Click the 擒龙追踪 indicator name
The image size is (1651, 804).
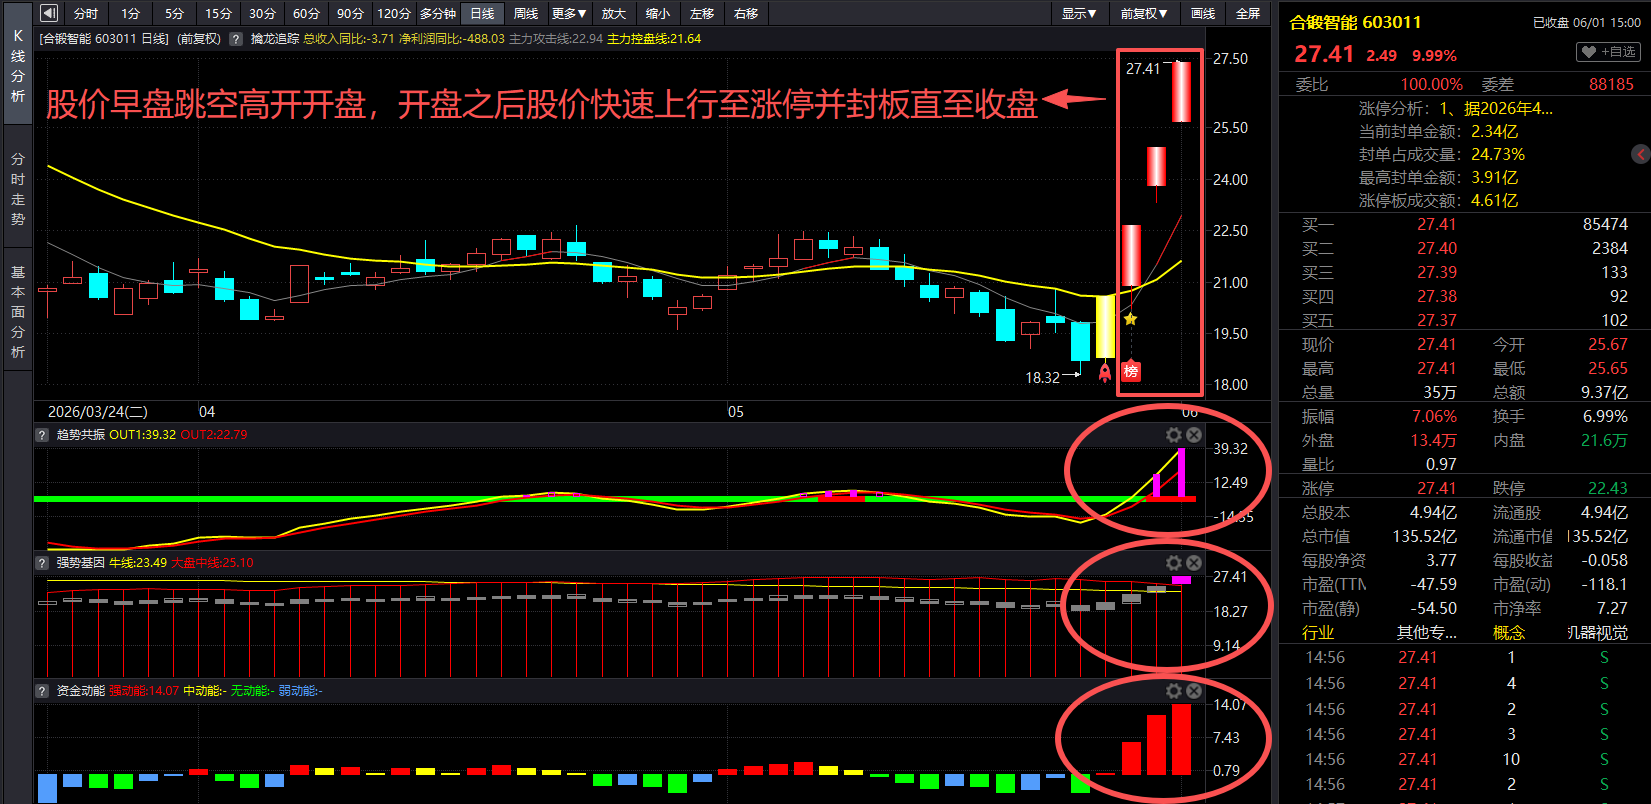coord(275,39)
